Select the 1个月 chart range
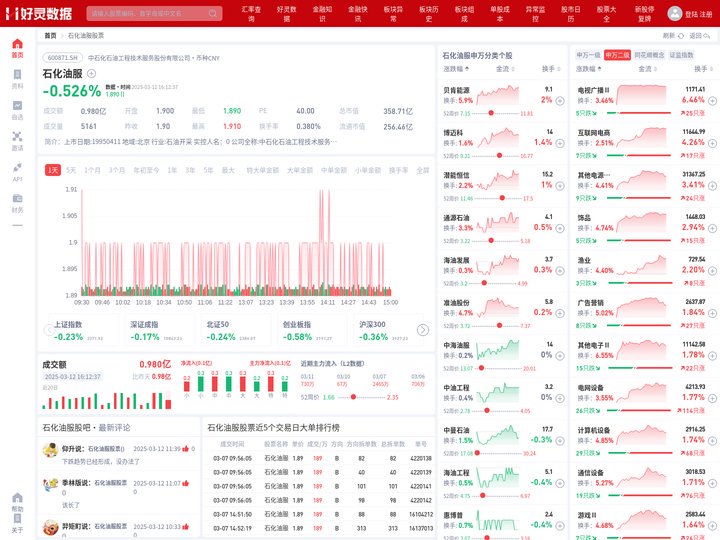The height and width of the screenshot is (540, 720). pos(92,170)
